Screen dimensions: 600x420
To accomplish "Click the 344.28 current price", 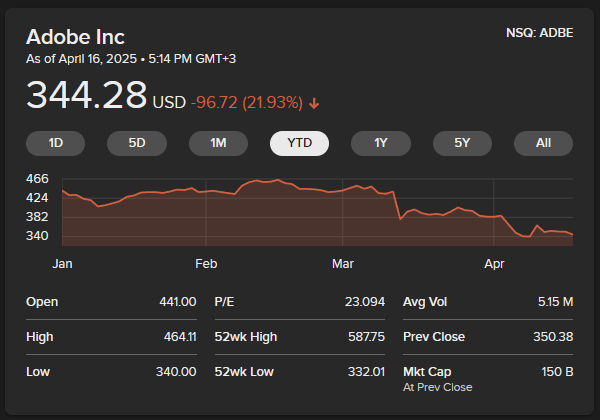I will pyautogui.click(x=87, y=97).
